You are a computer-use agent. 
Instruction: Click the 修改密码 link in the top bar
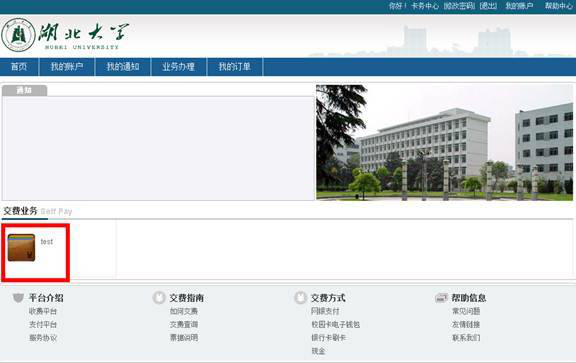tap(459, 6)
